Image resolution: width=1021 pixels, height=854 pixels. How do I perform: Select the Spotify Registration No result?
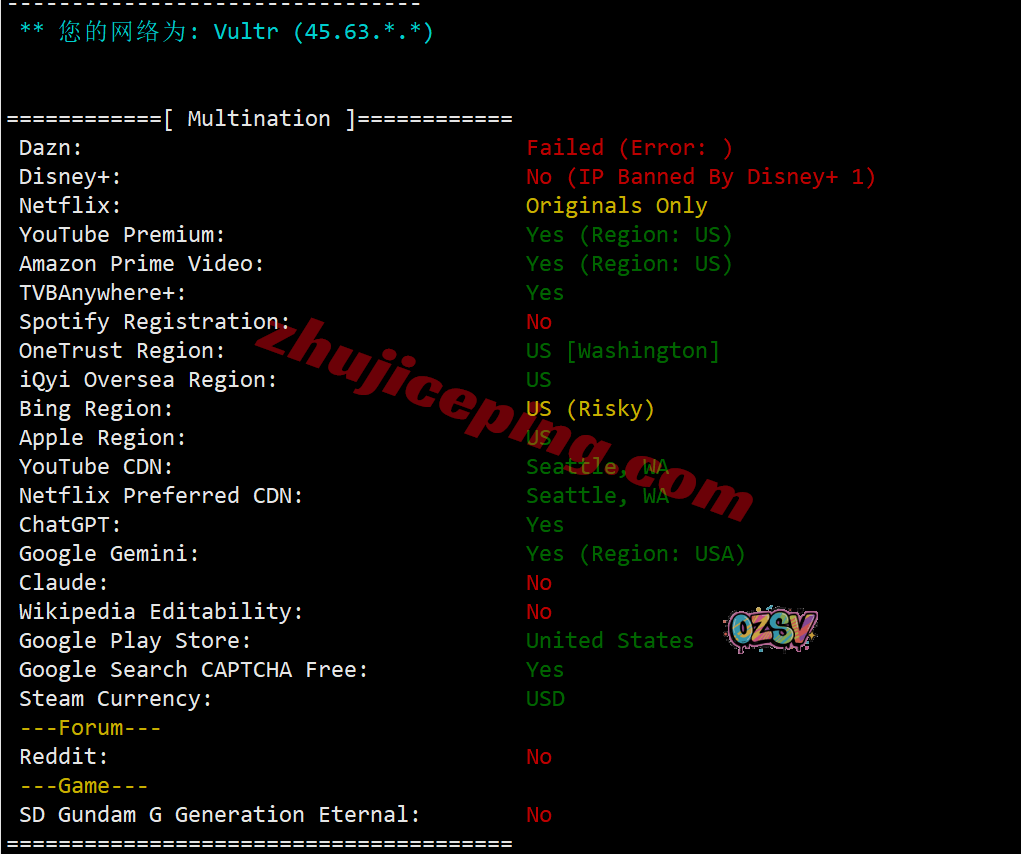tap(539, 322)
